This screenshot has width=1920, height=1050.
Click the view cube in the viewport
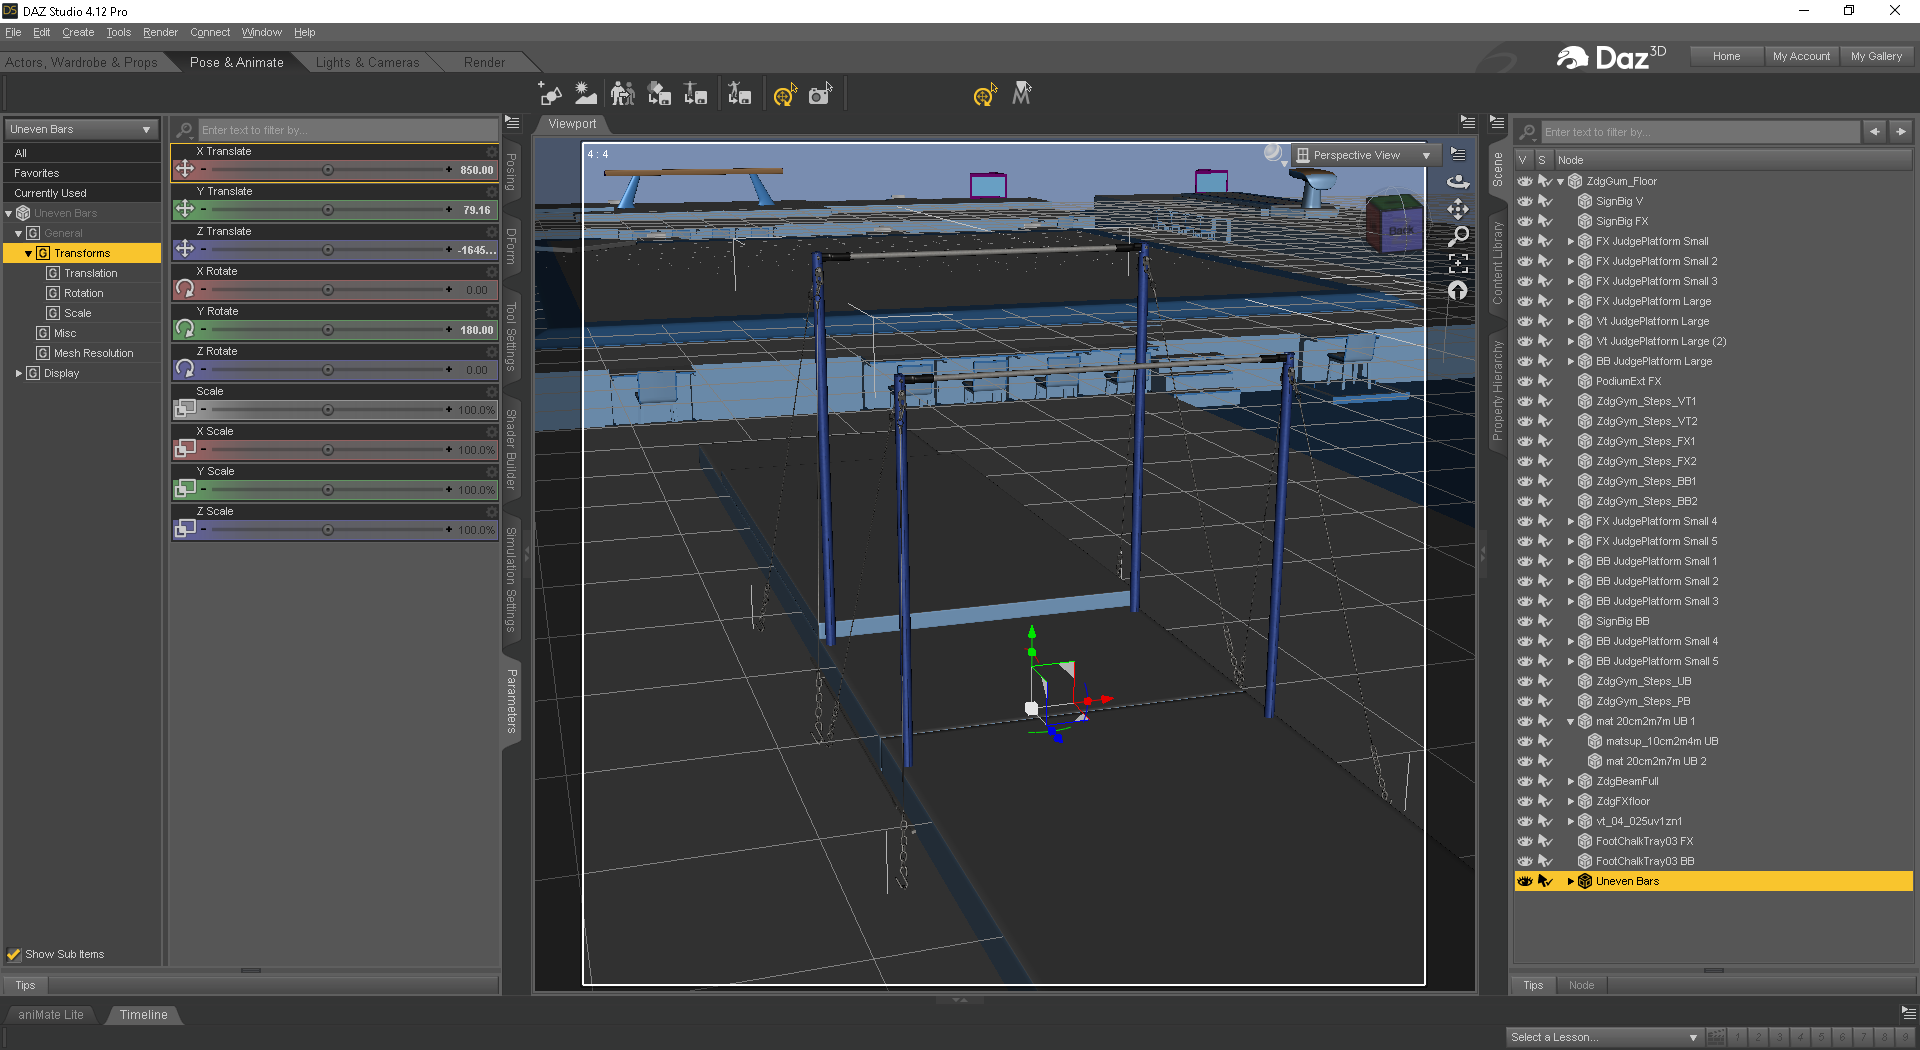1393,223
